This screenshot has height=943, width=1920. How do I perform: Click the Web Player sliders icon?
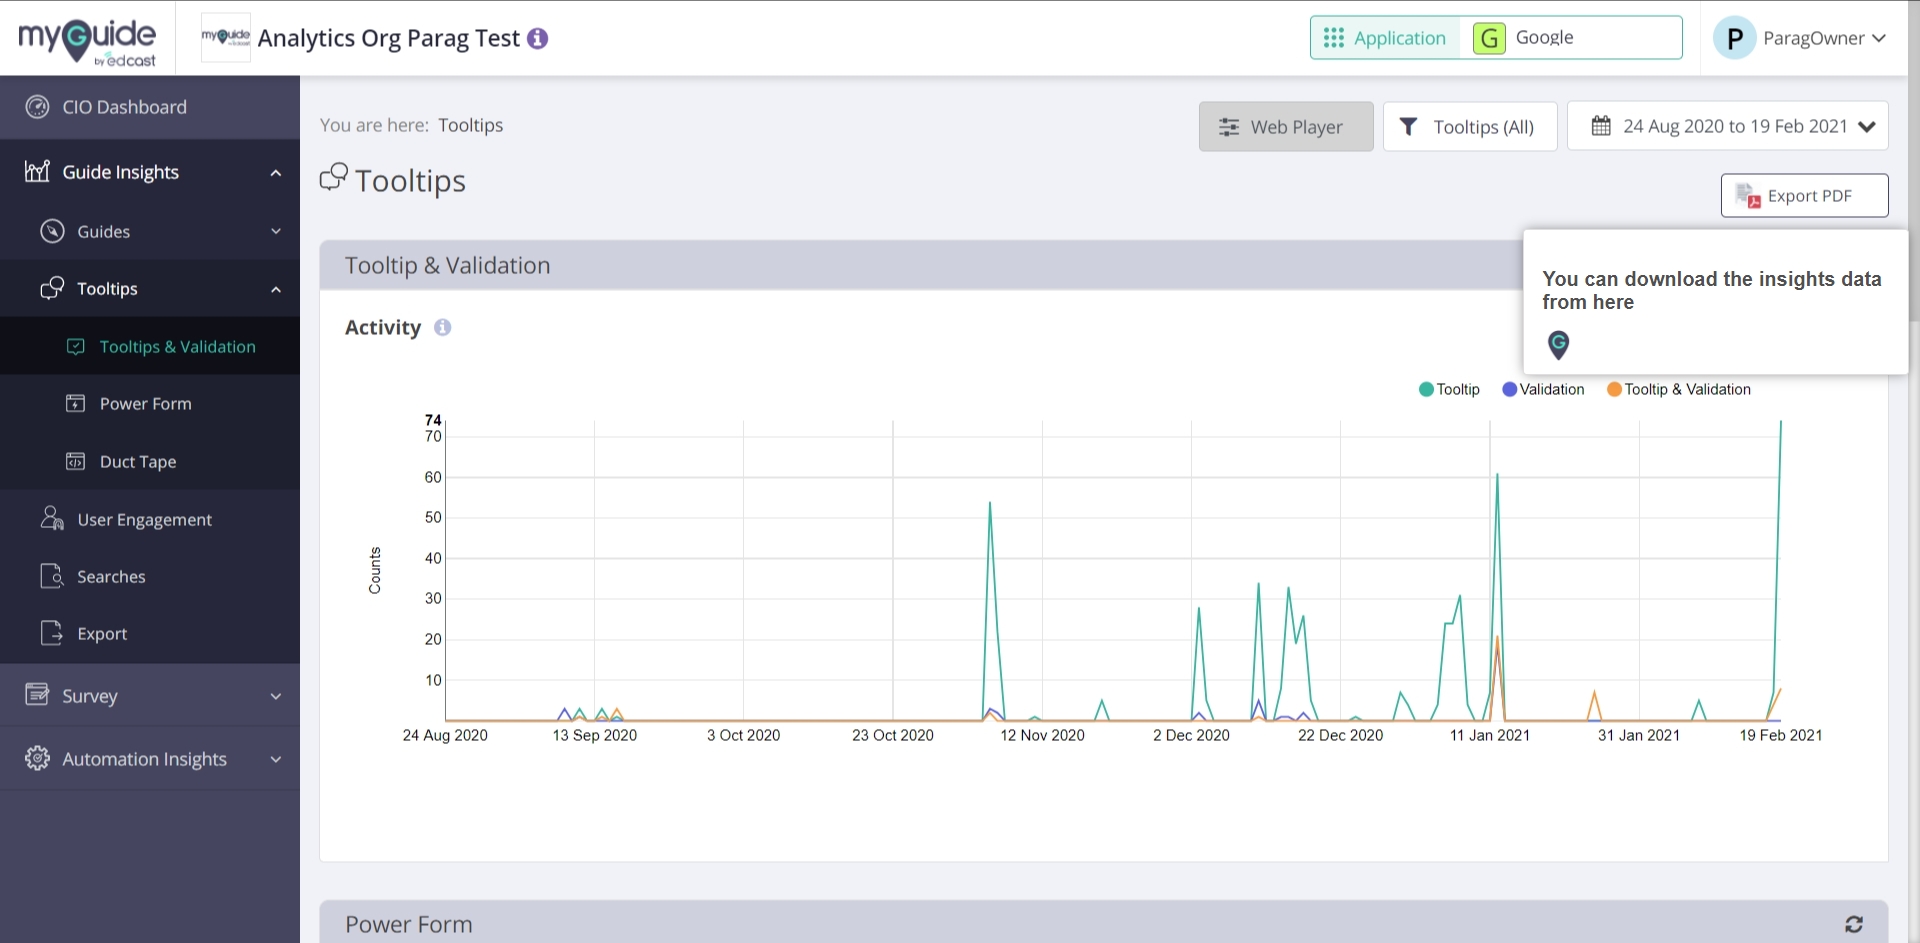click(x=1229, y=127)
